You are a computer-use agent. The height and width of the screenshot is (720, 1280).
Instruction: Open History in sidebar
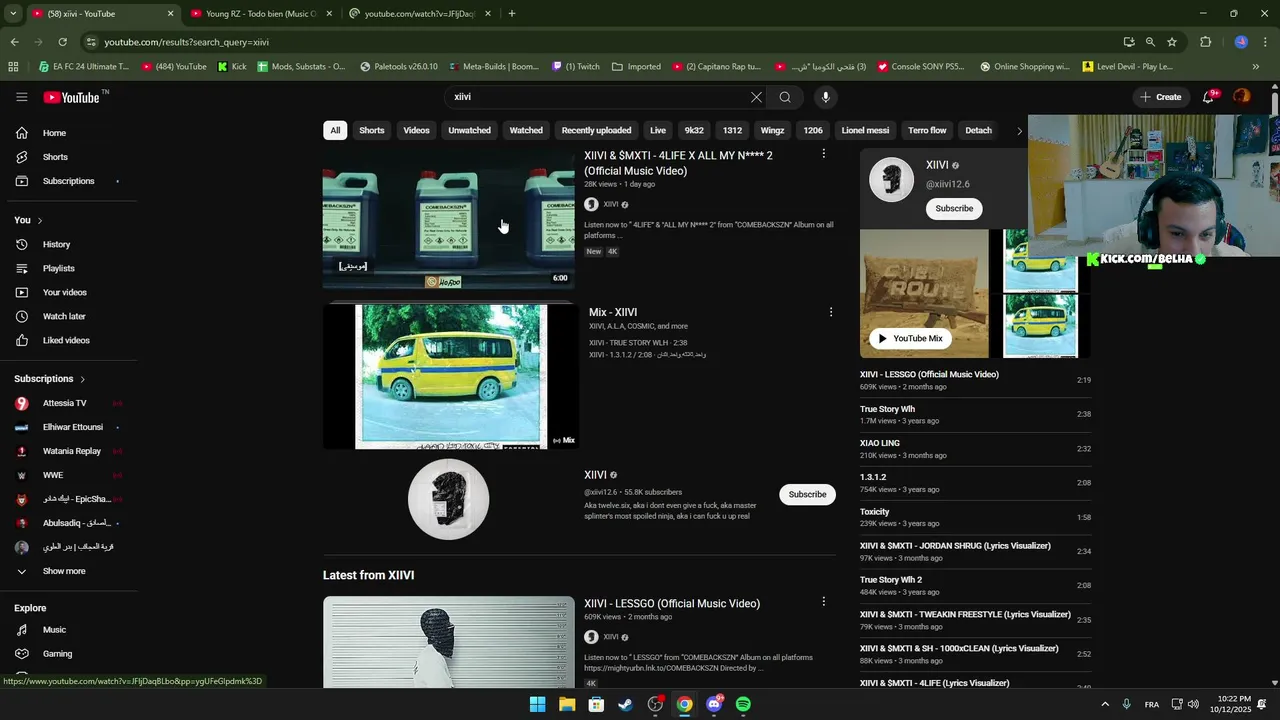pyautogui.click(x=56, y=244)
